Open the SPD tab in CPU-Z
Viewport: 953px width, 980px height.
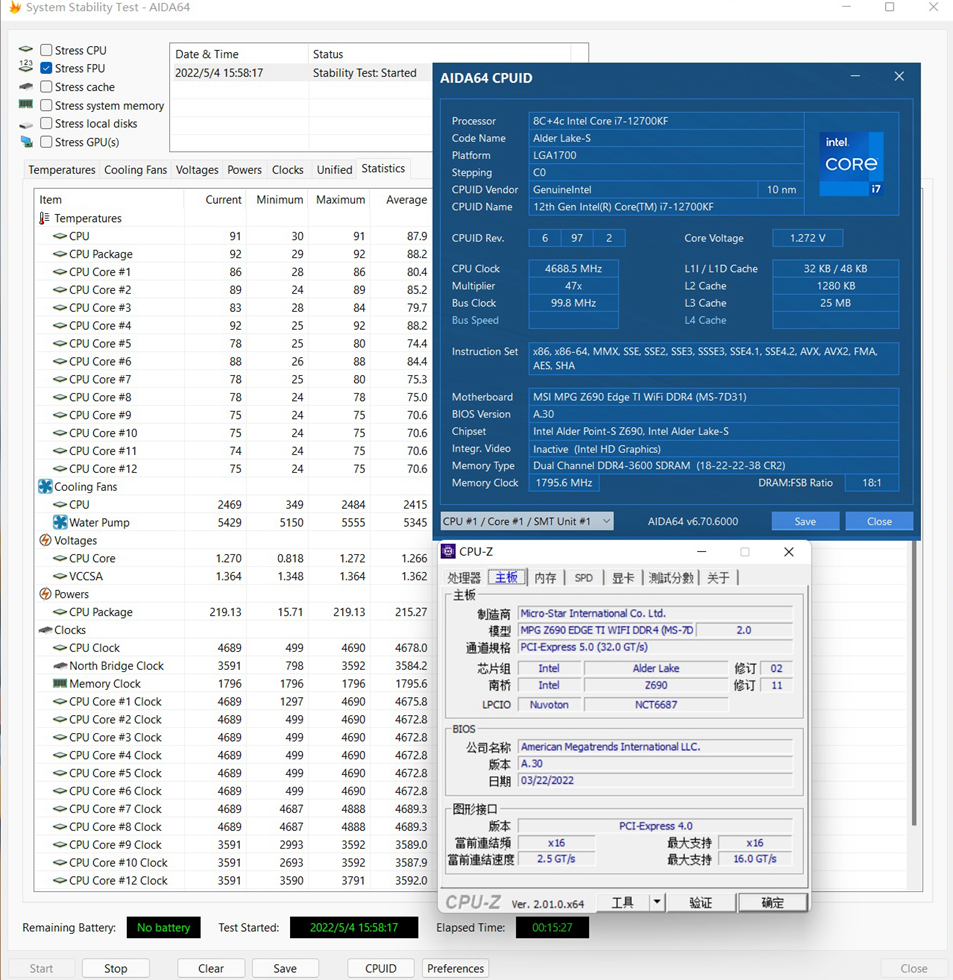(x=583, y=578)
